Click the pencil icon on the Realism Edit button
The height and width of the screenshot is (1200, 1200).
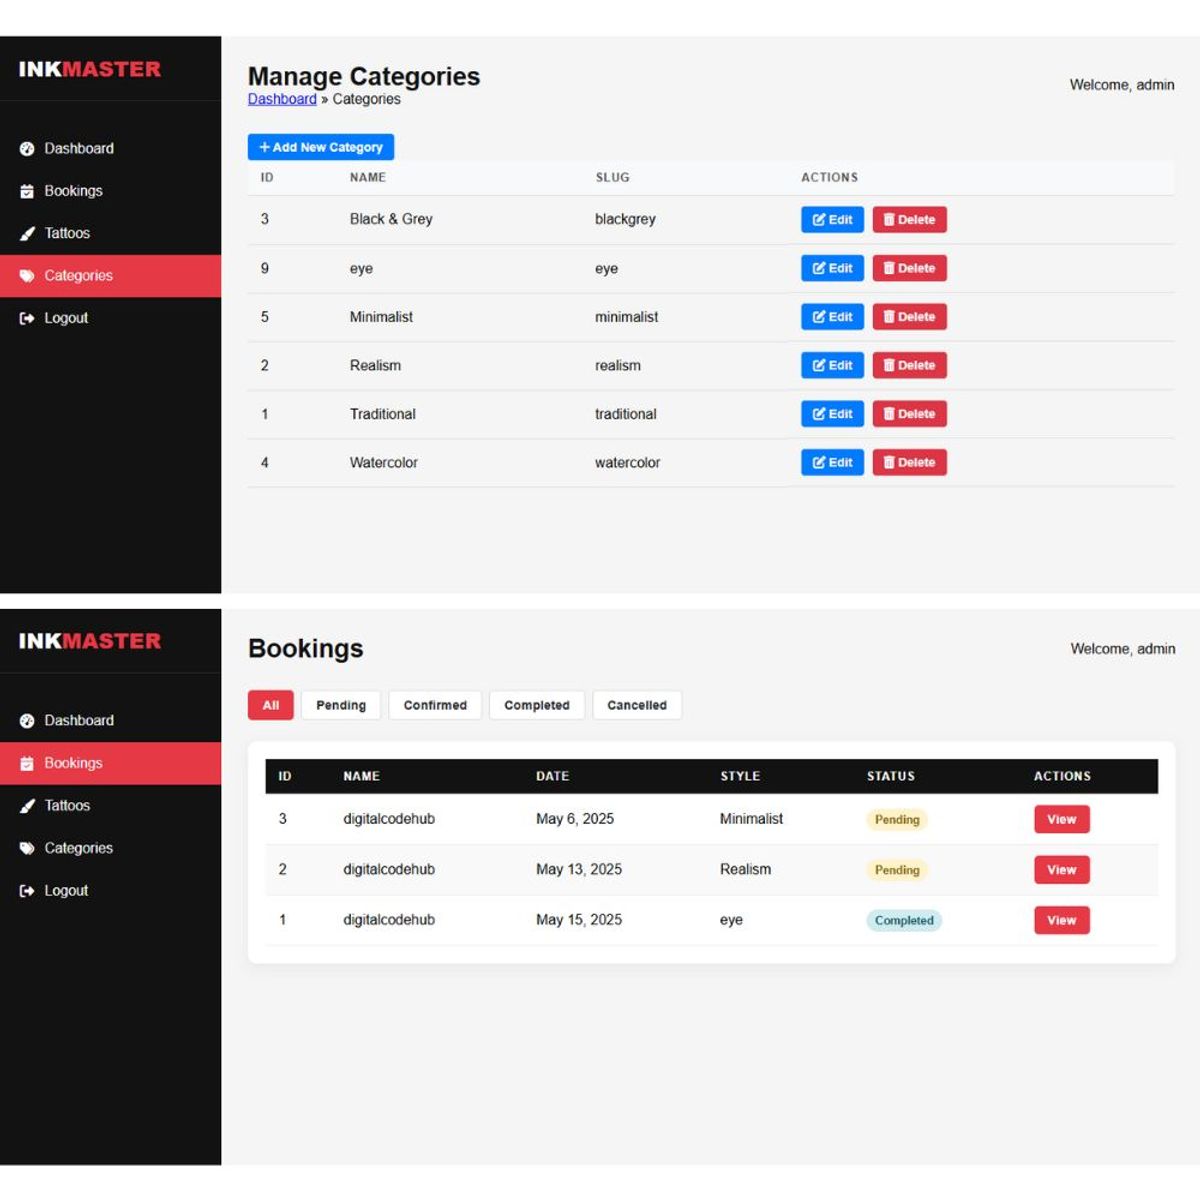[819, 366]
